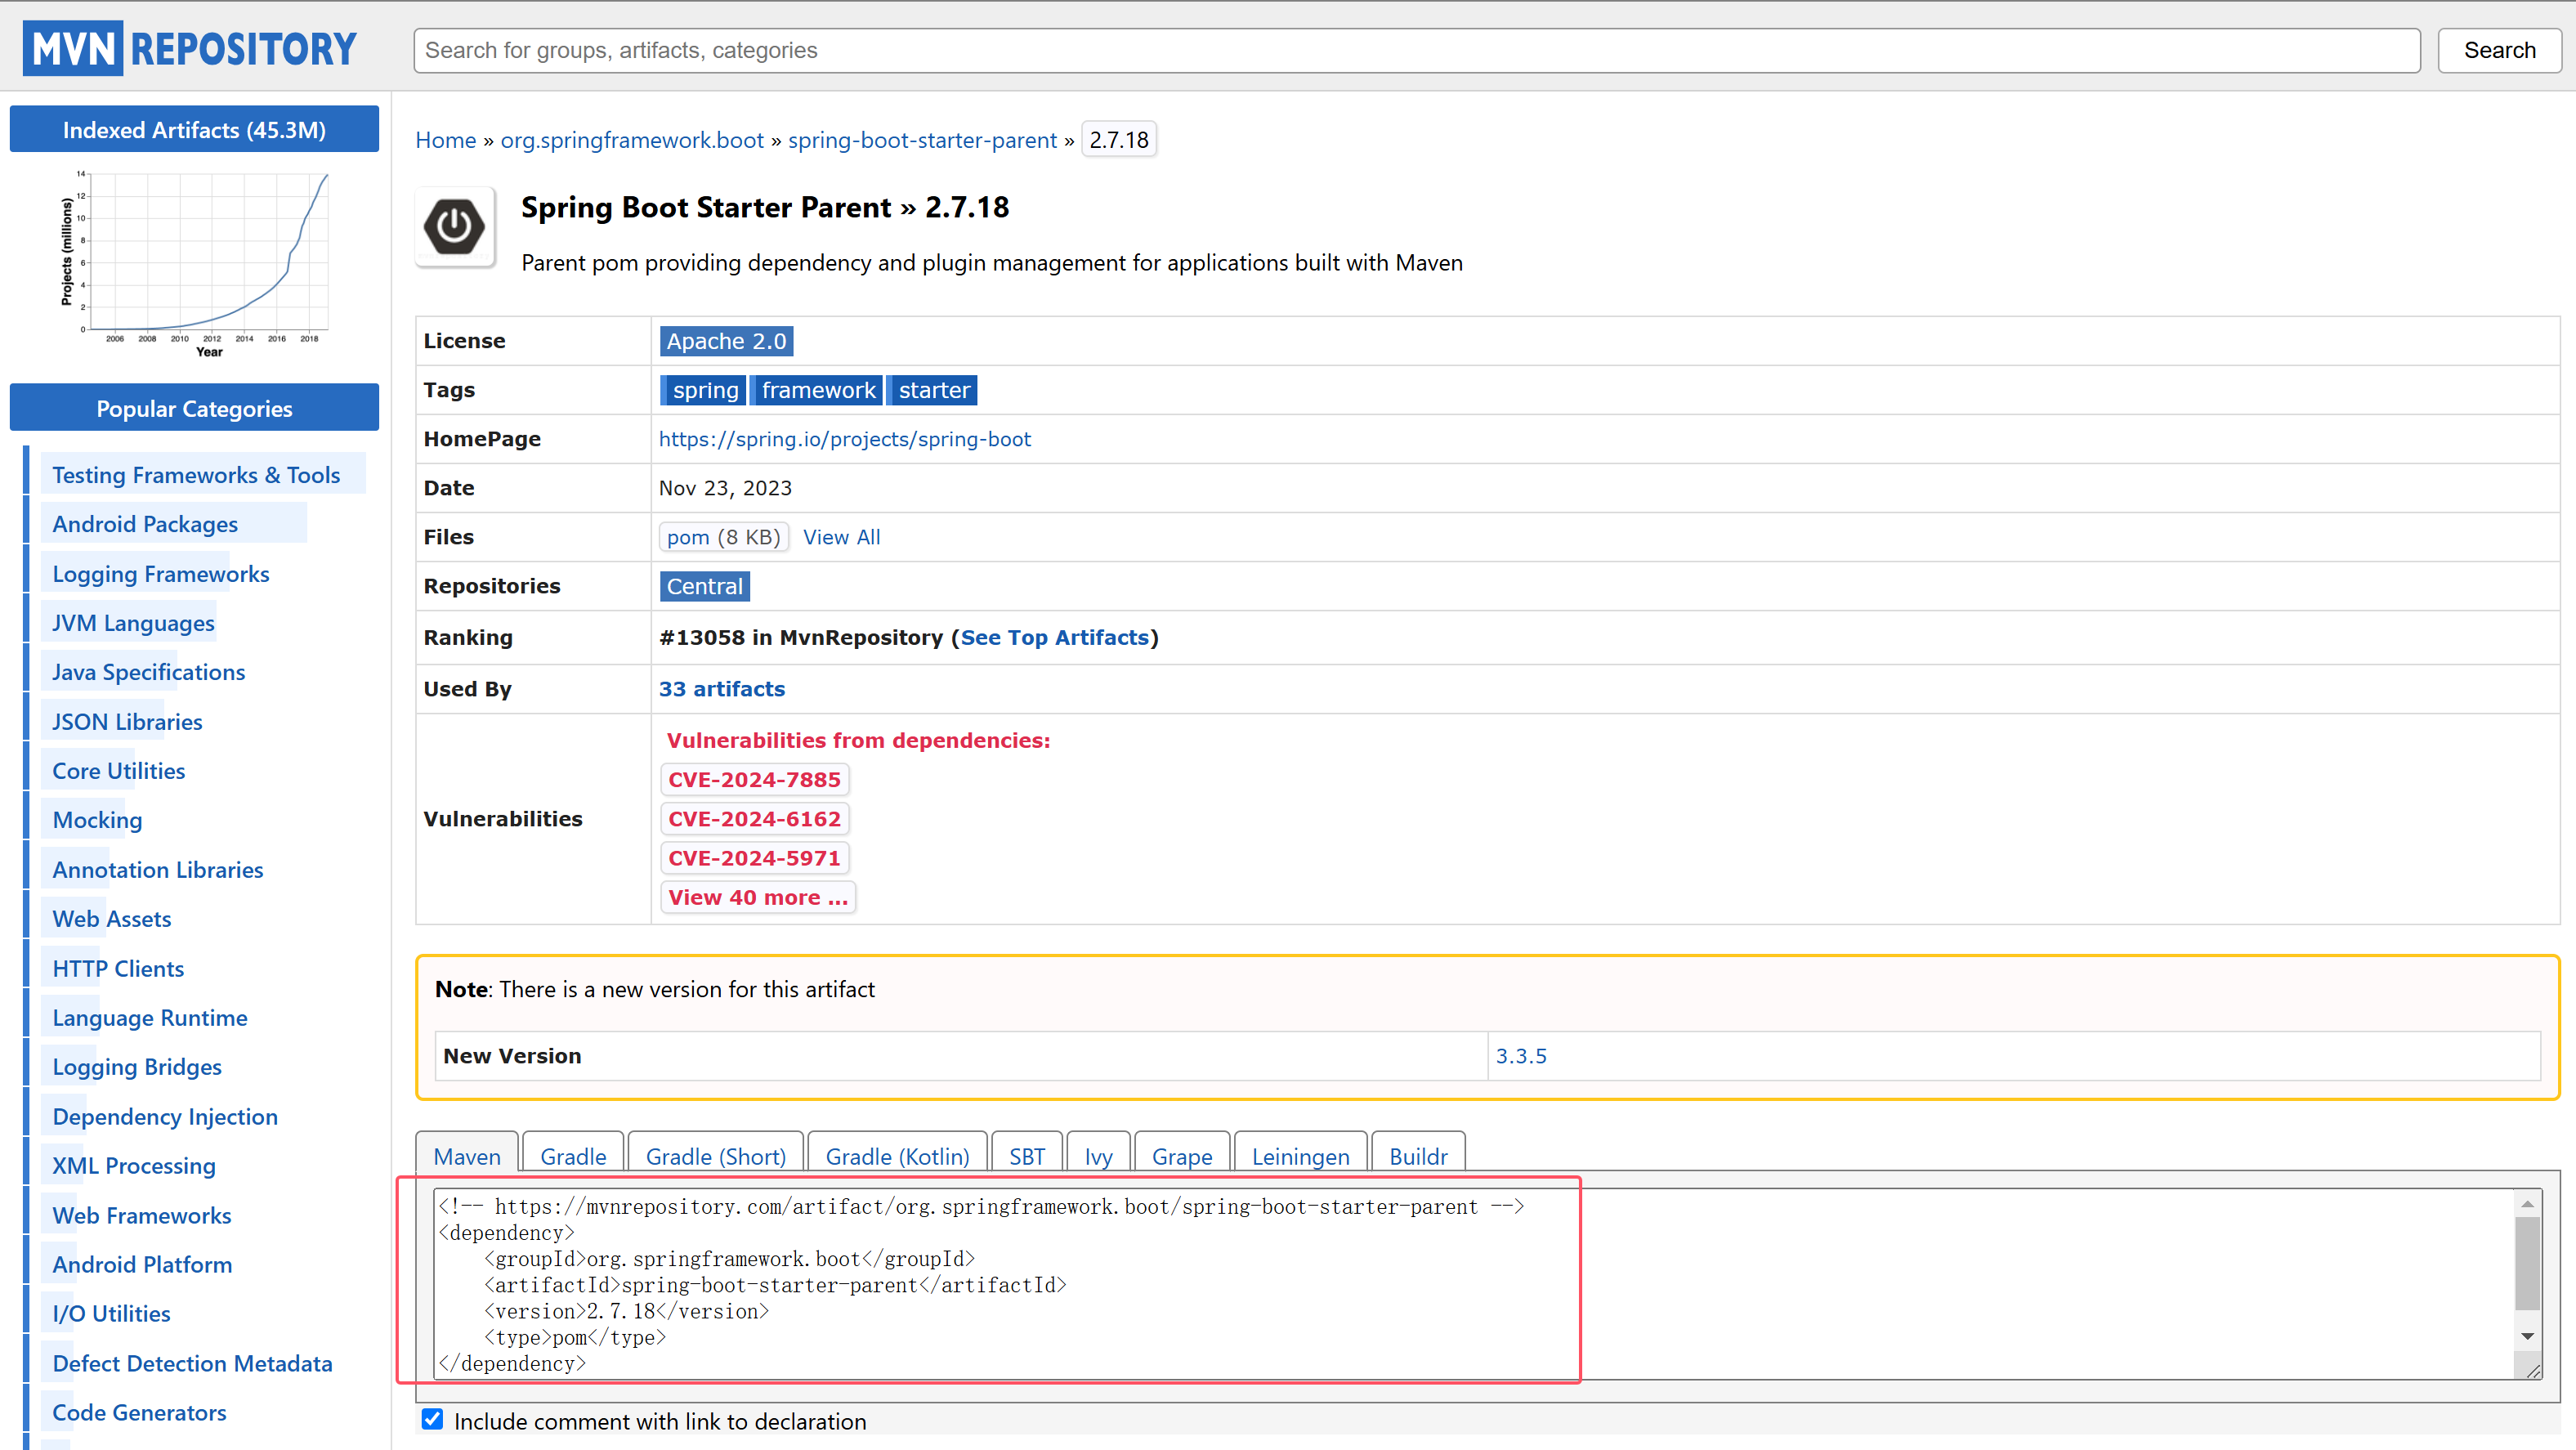Click the starter tag
This screenshot has width=2576, height=1450.
point(933,390)
